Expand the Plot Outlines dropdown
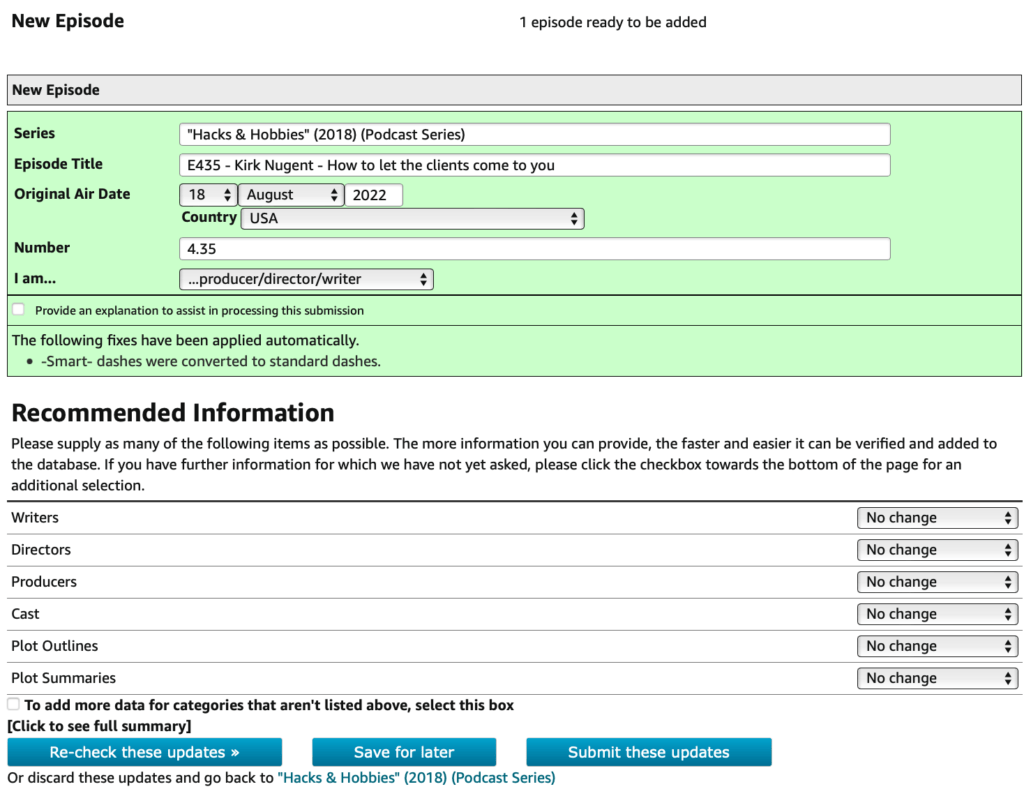 937,646
